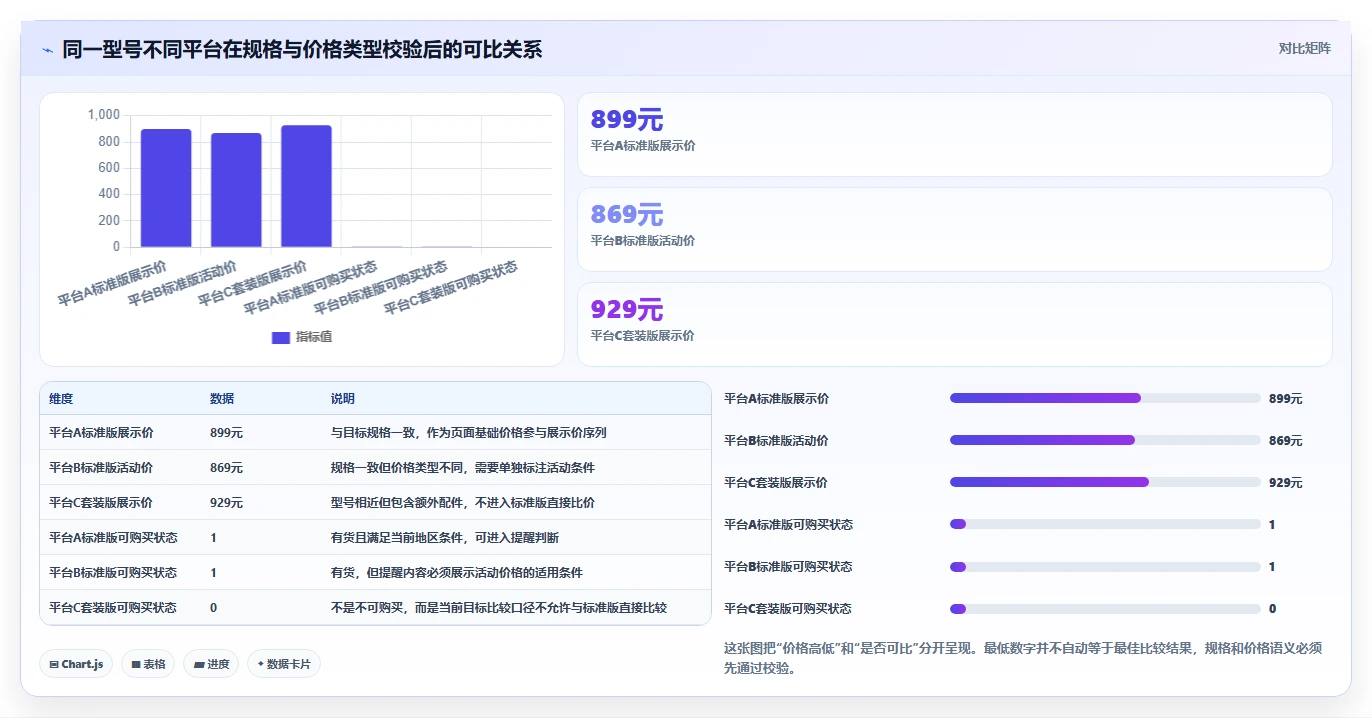The width and height of the screenshot is (1372, 718).
Task: Click the 899元 cell in the table
Action: click(x=226, y=433)
